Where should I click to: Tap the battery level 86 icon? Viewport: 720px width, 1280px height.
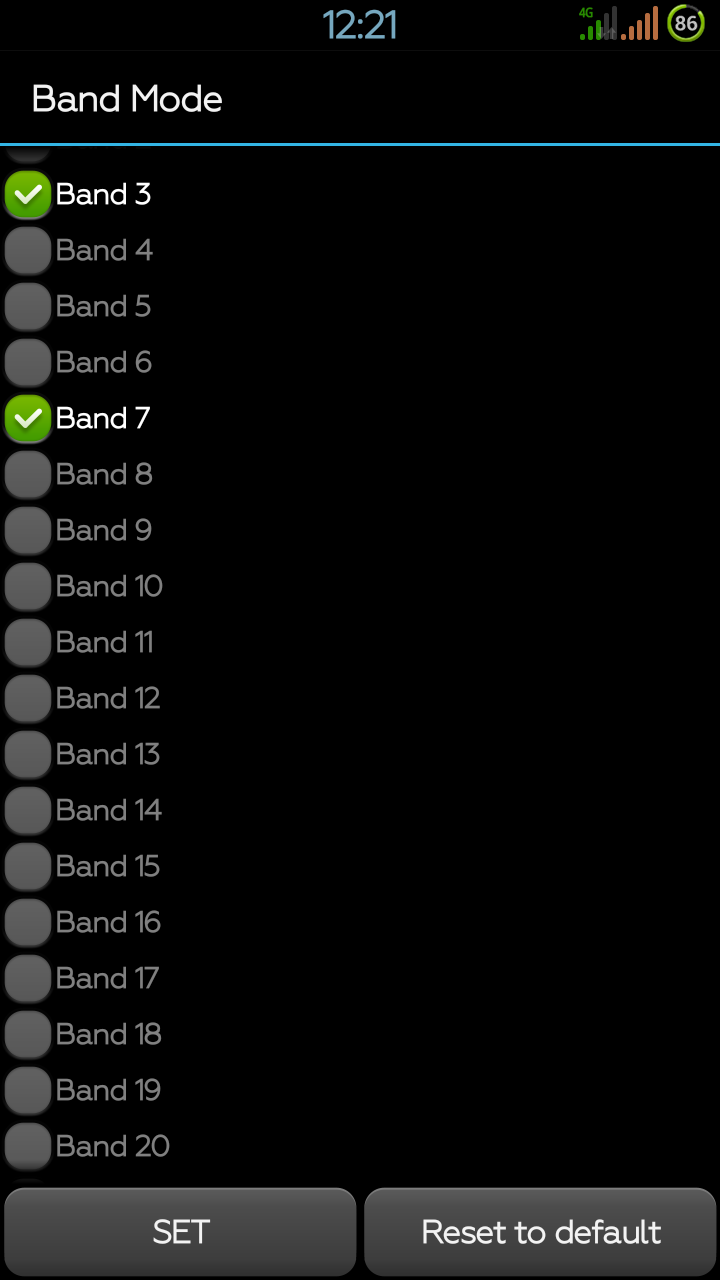[x=686, y=22]
